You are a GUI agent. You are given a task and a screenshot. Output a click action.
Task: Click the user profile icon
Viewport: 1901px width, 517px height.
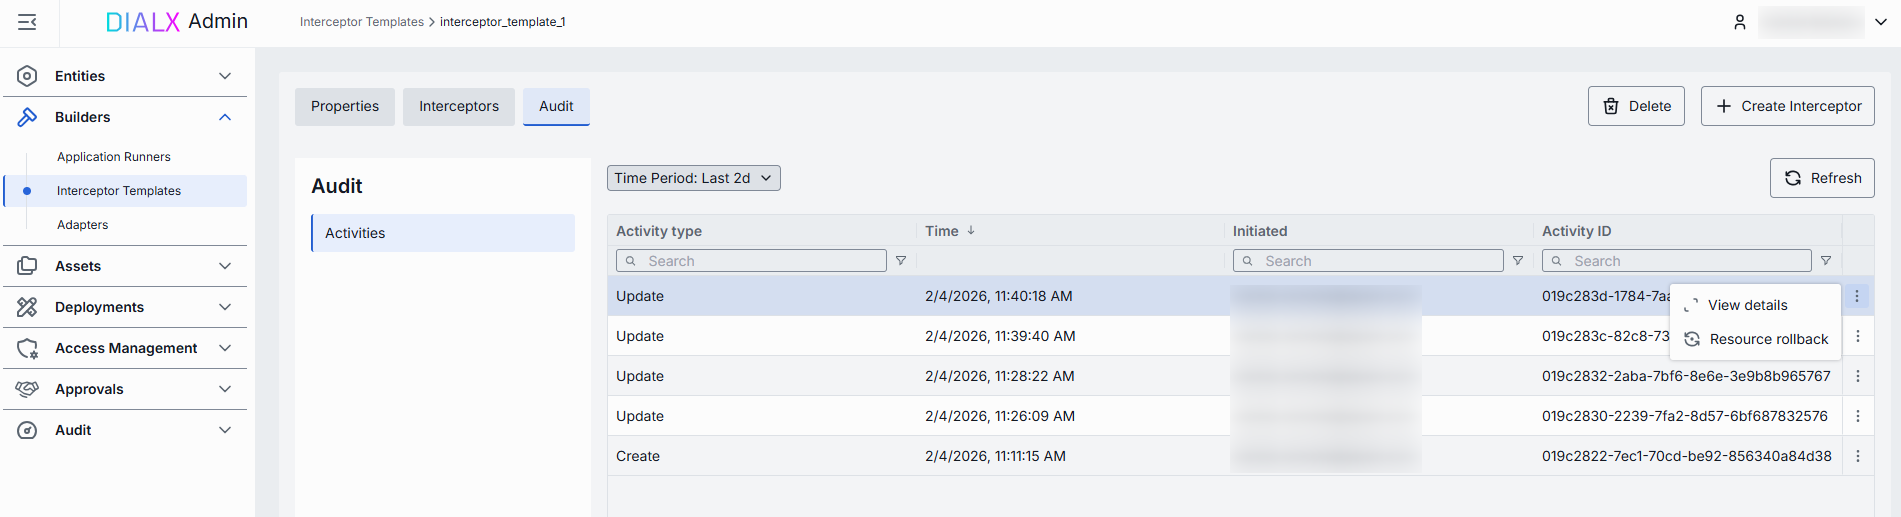click(x=1740, y=22)
